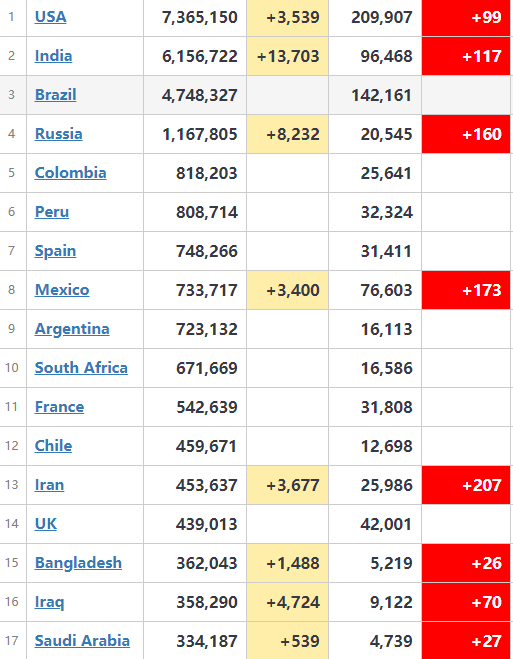The height and width of the screenshot is (659, 513).
Task: Click USA total cases 7,365,150 cell
Action: click(x=195, y=17)
